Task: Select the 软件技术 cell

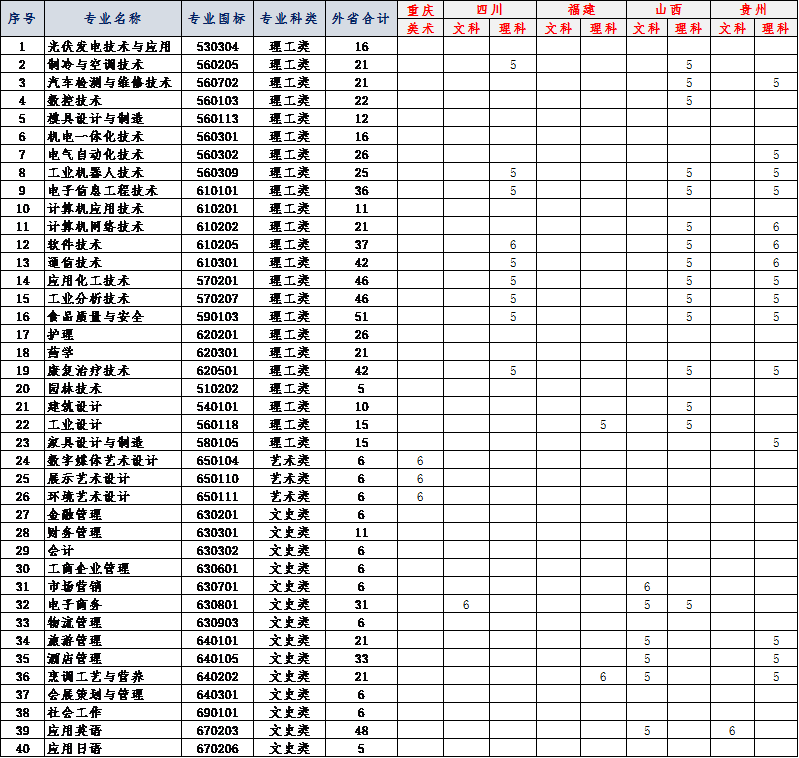Action: click(x=113, y=245)
